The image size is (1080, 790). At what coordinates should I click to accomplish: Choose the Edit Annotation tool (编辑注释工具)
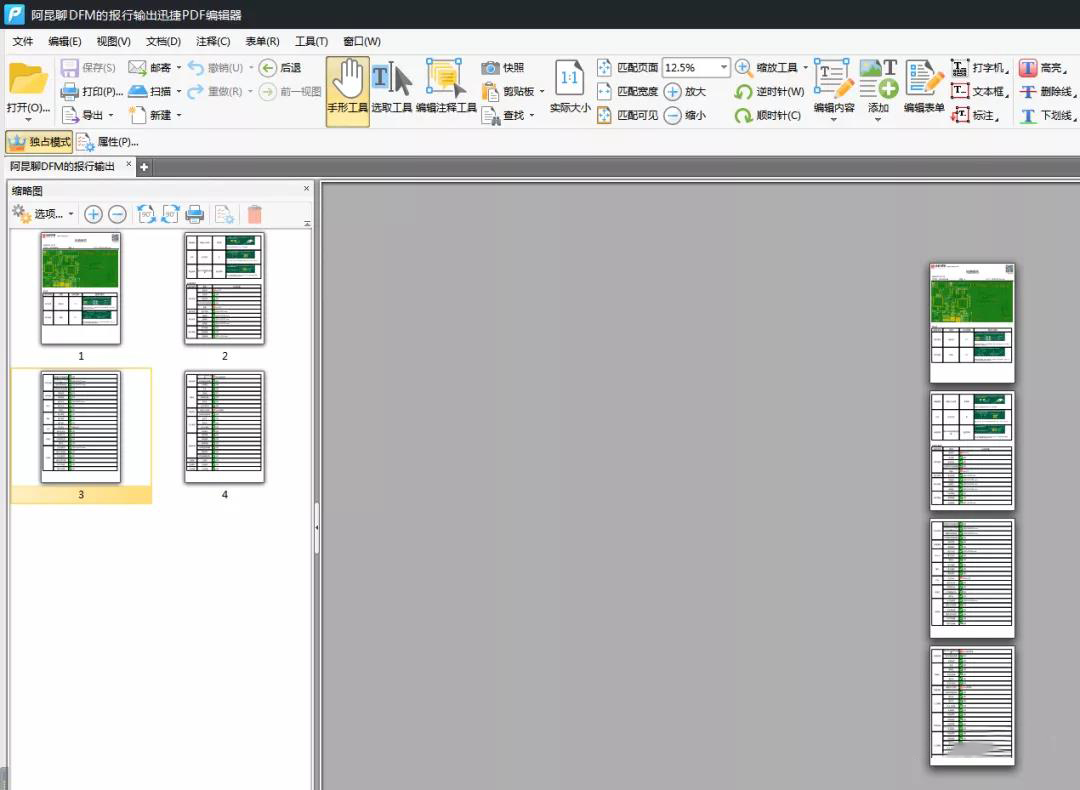(446, 90)
